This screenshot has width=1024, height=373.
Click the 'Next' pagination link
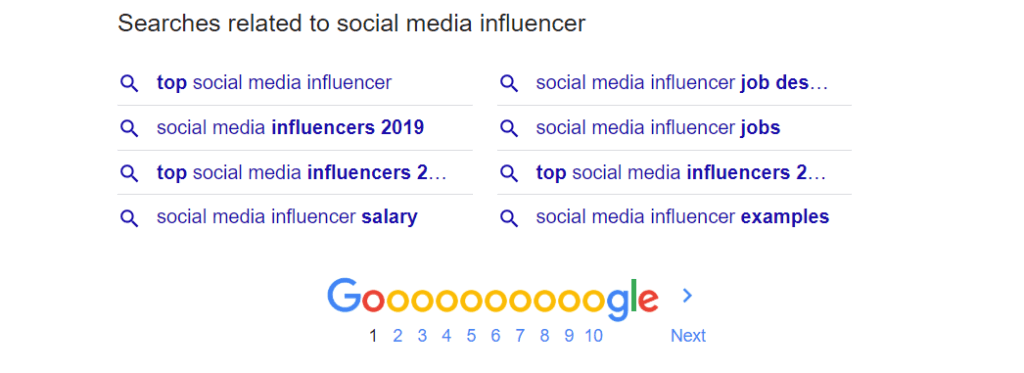point(688,336)
